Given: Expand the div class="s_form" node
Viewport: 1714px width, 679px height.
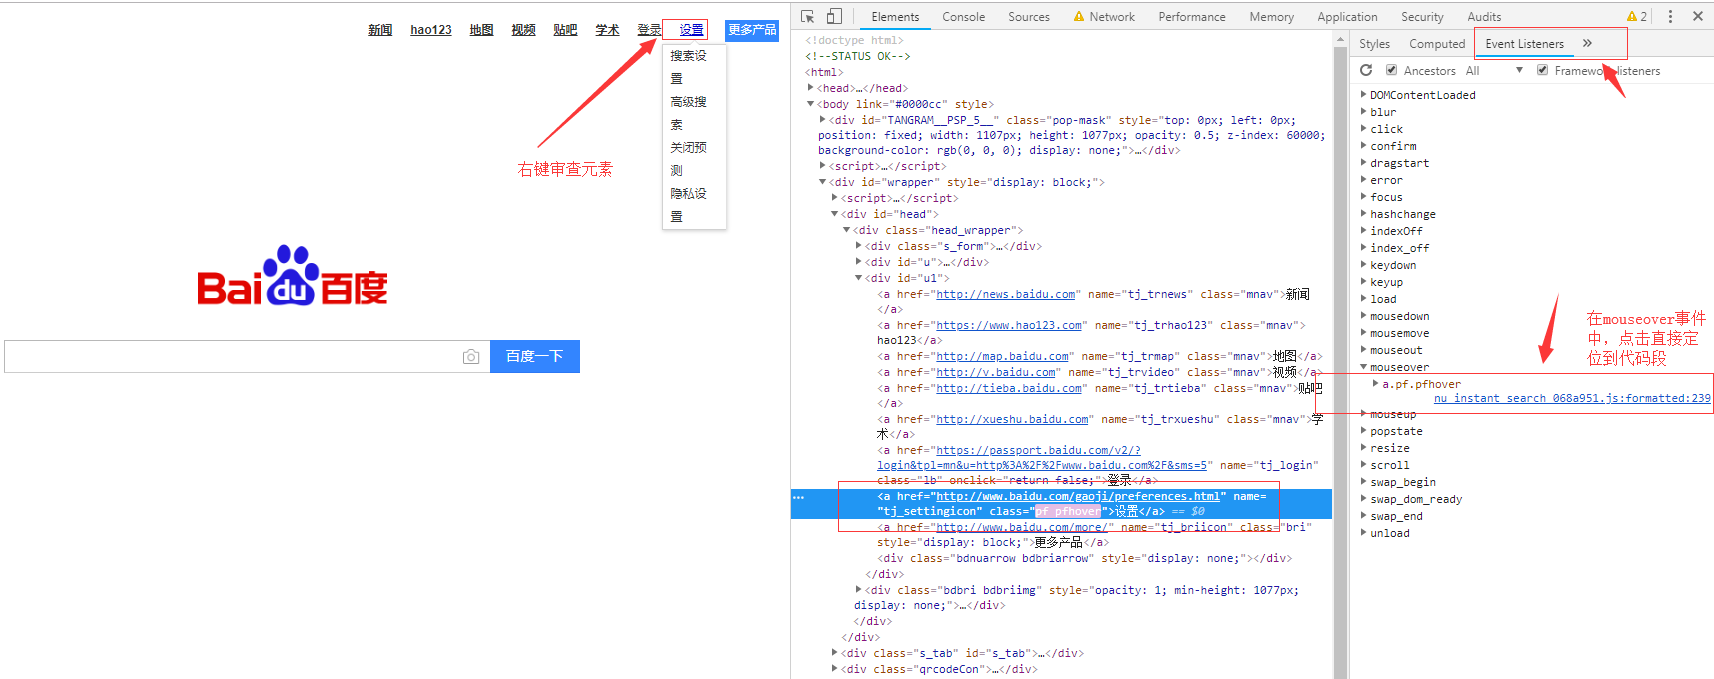Looking at the screenshot, I should coord(858,246).
